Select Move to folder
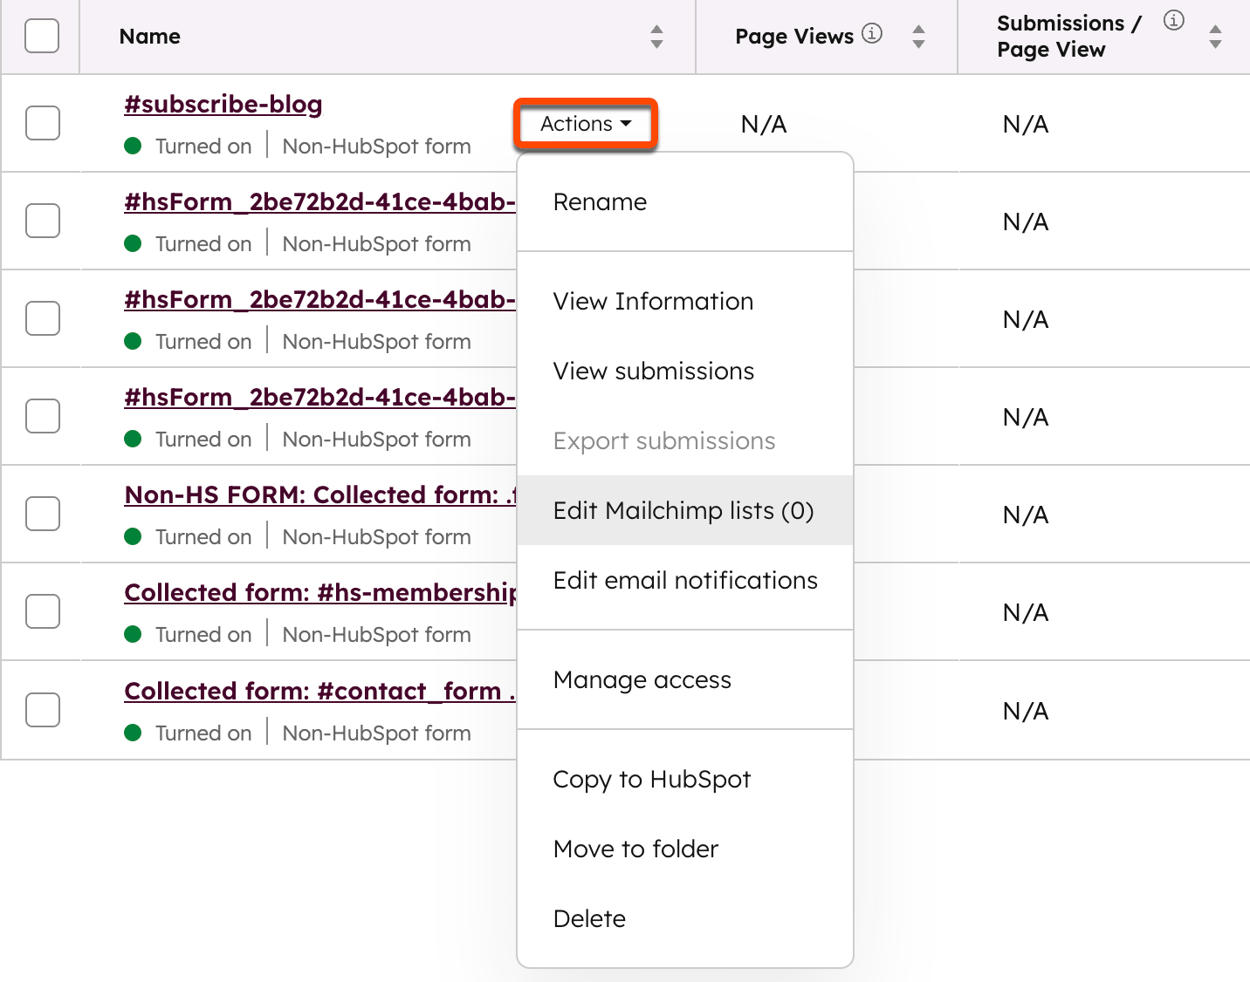This screenshot has height=982, width=1250. pyautogui.click(x=635, y=849)
